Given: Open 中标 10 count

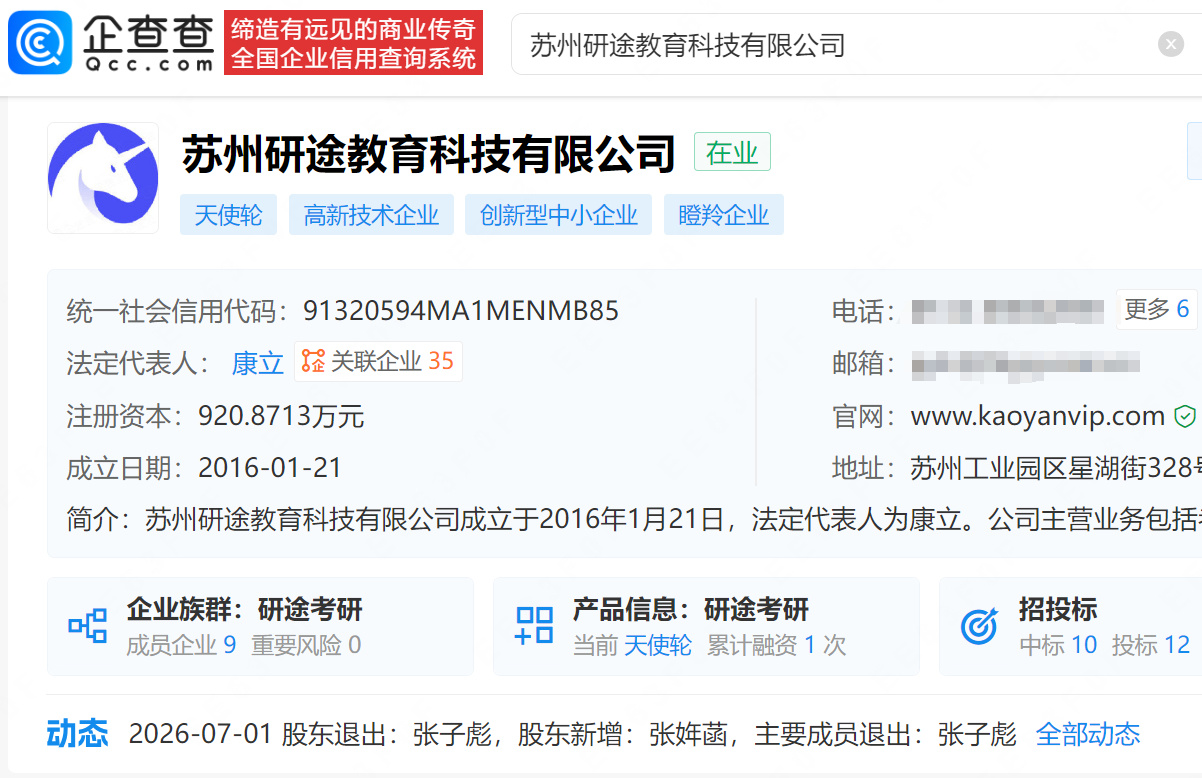Looking at the screenshot, I should 1058,645.
